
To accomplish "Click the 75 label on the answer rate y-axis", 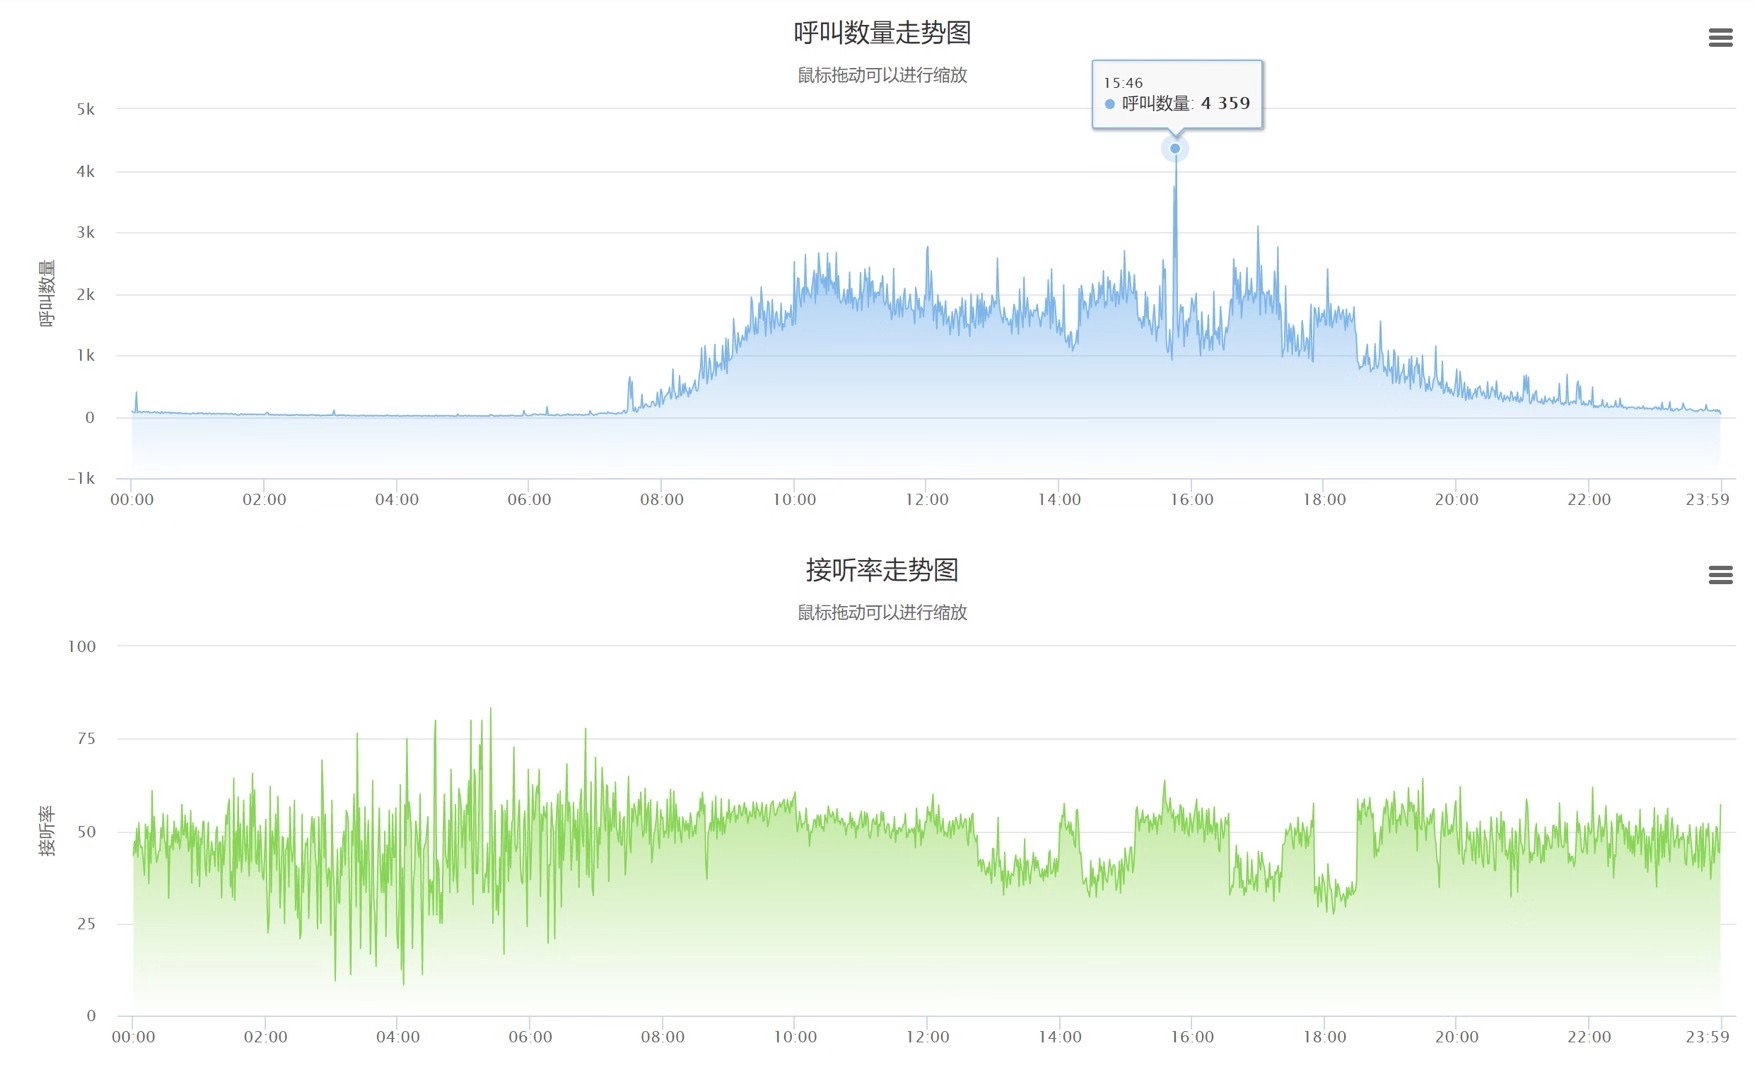I will 86,739.
